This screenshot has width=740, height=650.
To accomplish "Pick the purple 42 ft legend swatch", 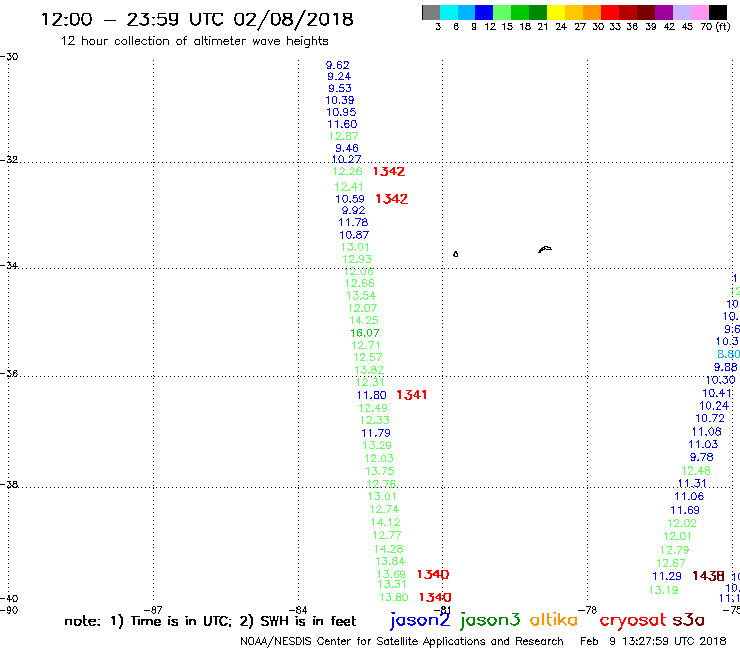I will (x=664, y=12).
